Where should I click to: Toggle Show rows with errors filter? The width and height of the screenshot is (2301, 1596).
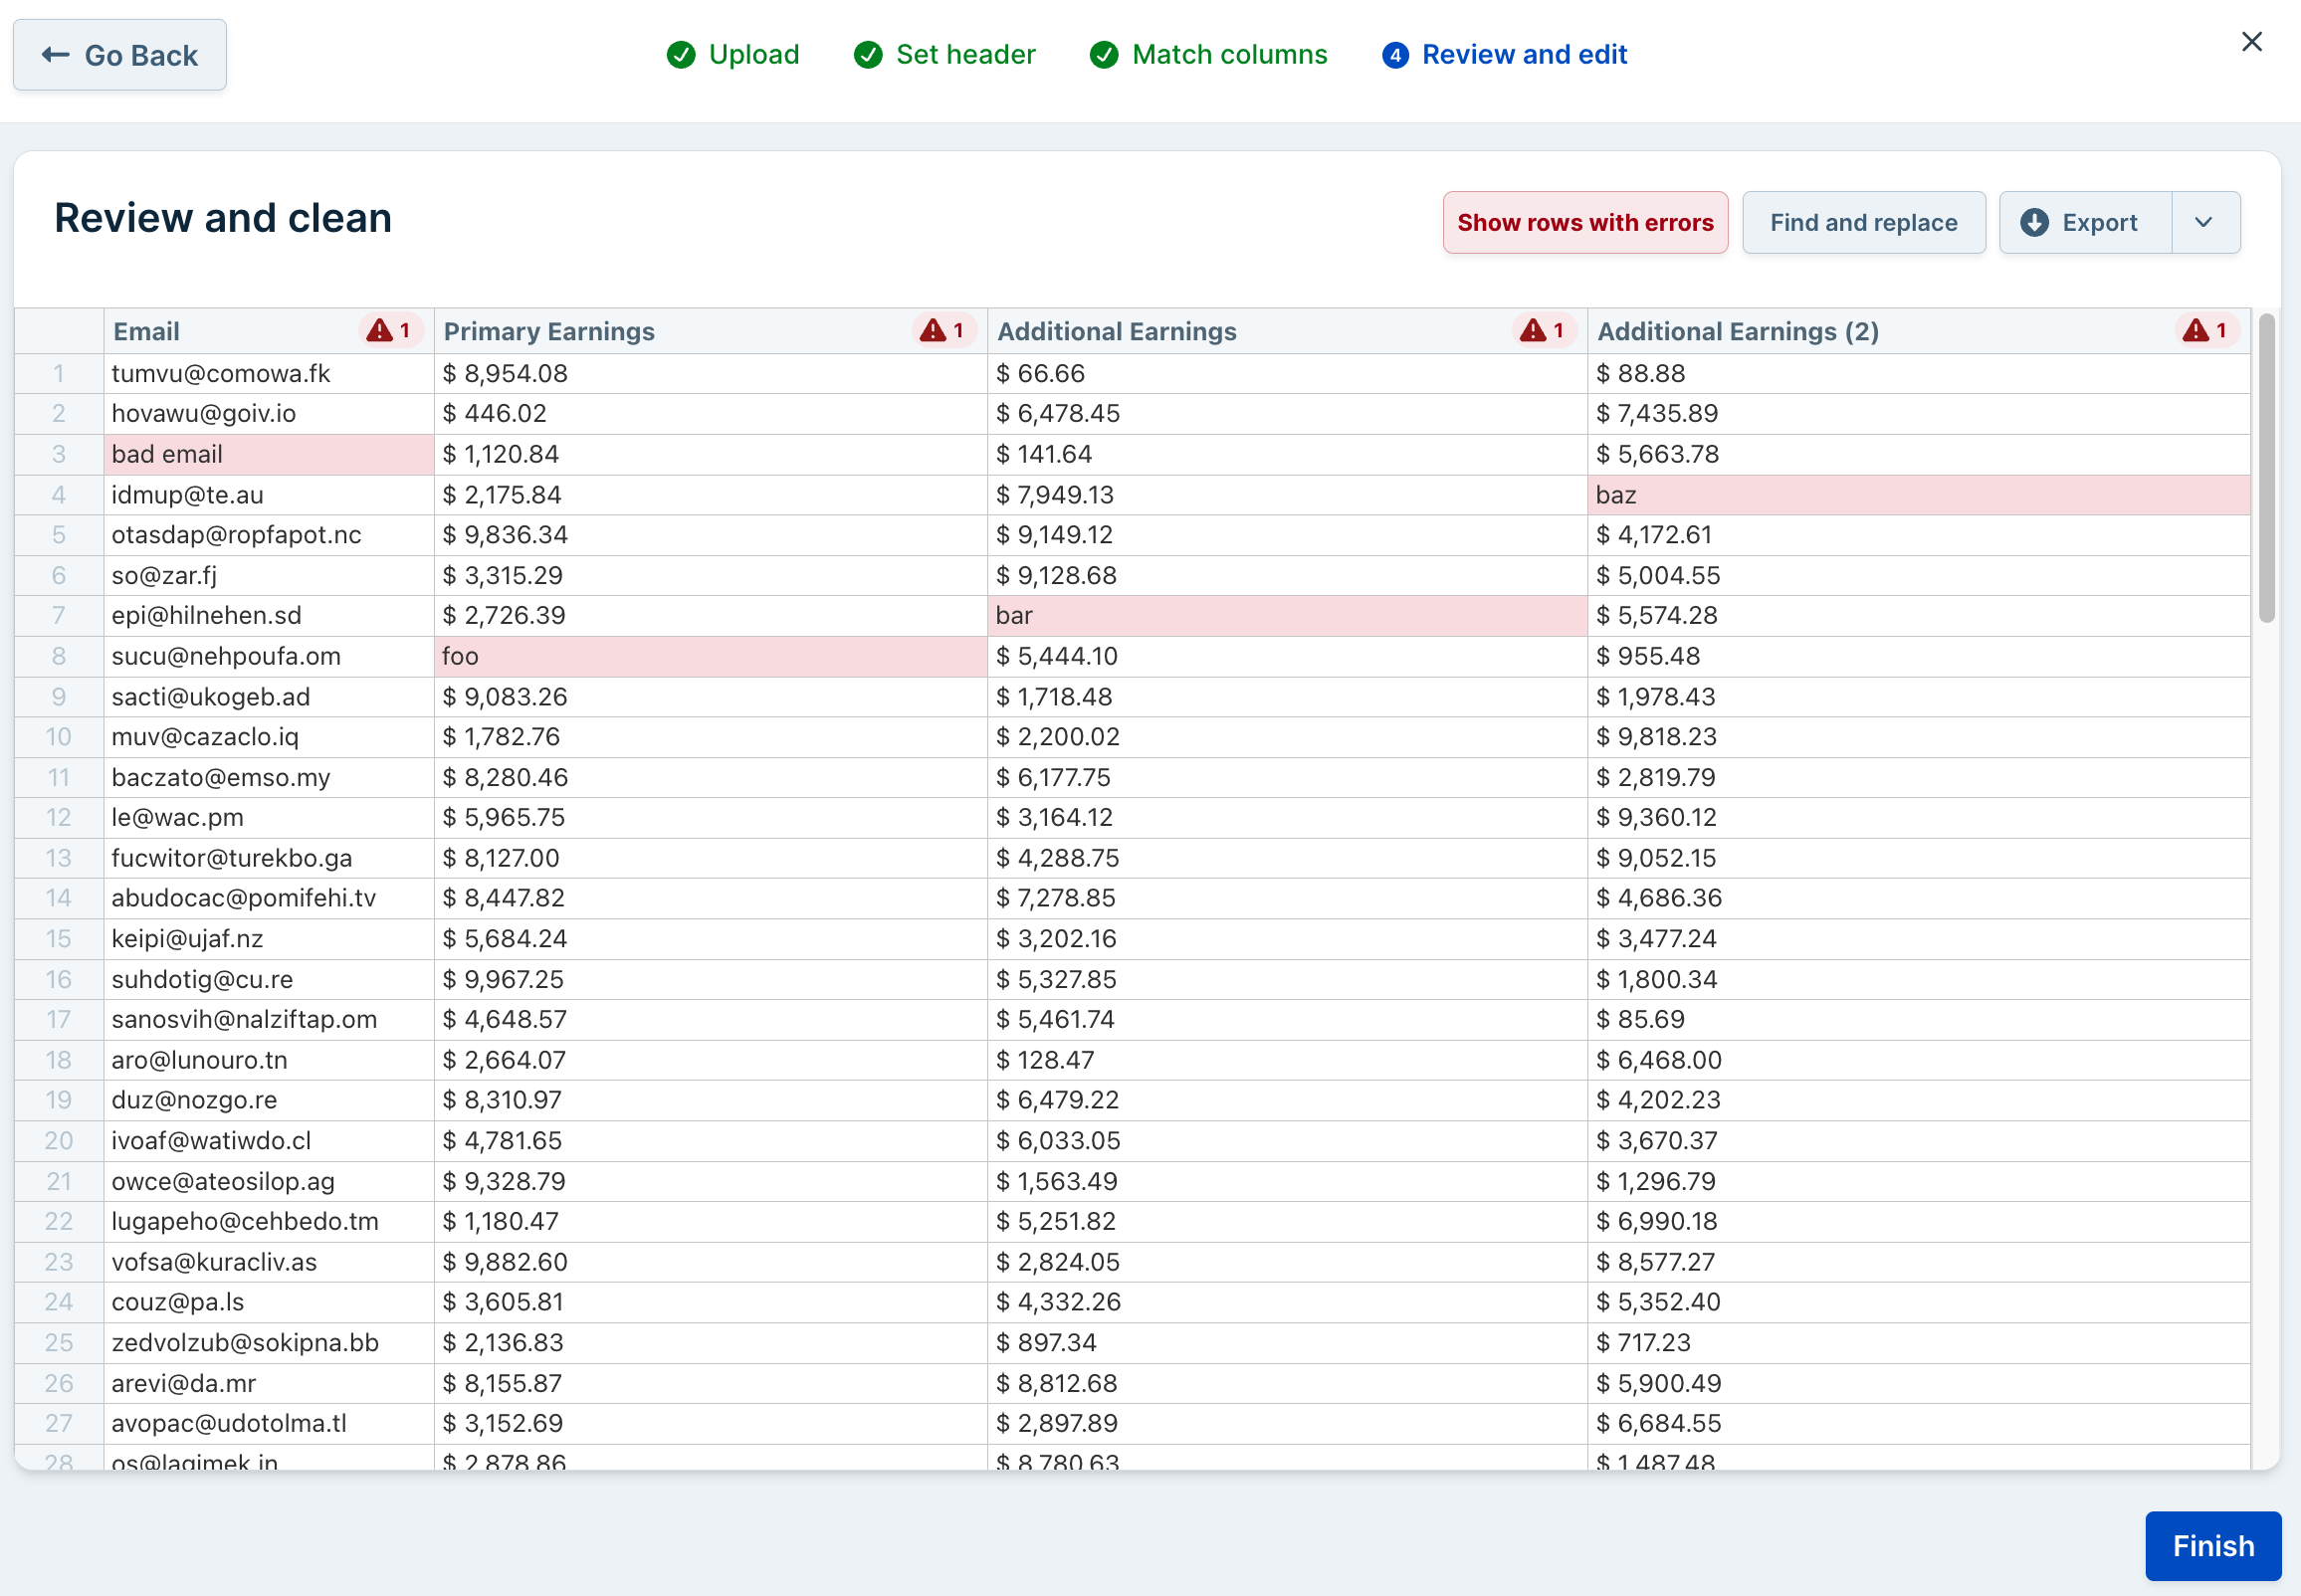point(1584,223)
